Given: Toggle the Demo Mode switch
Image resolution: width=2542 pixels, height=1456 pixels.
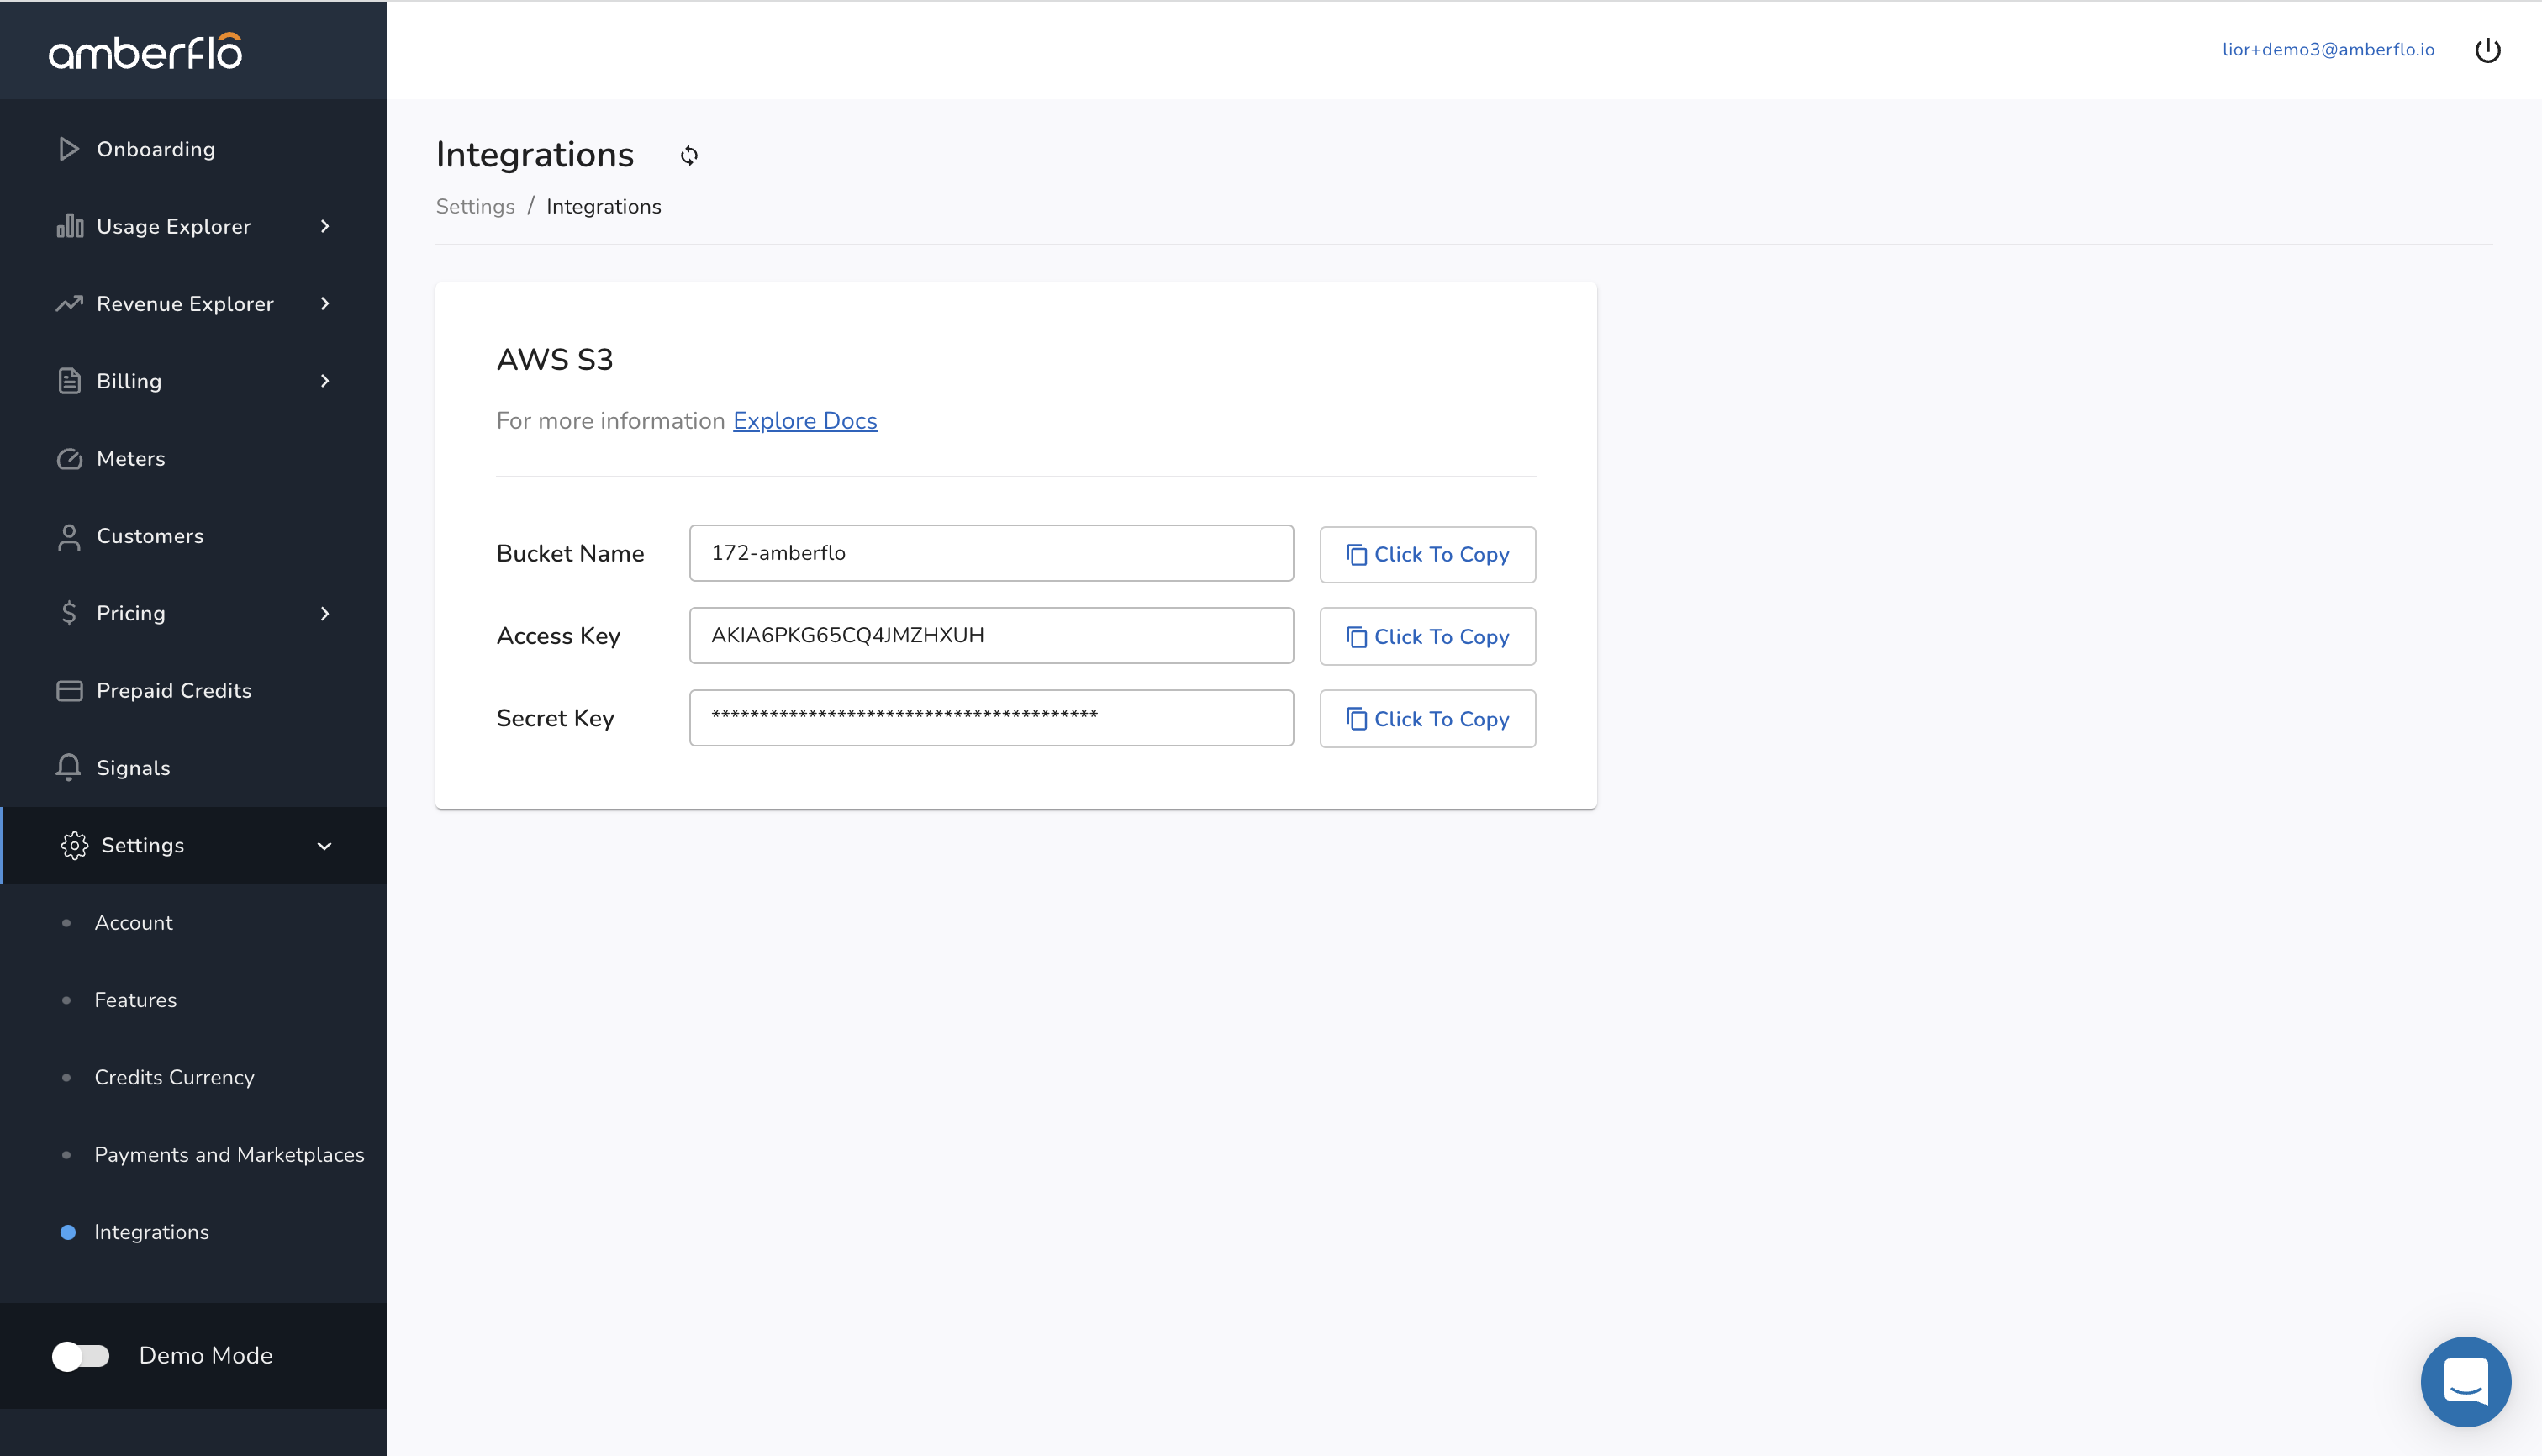Looking at the screenshot, I should [81, 1356].
